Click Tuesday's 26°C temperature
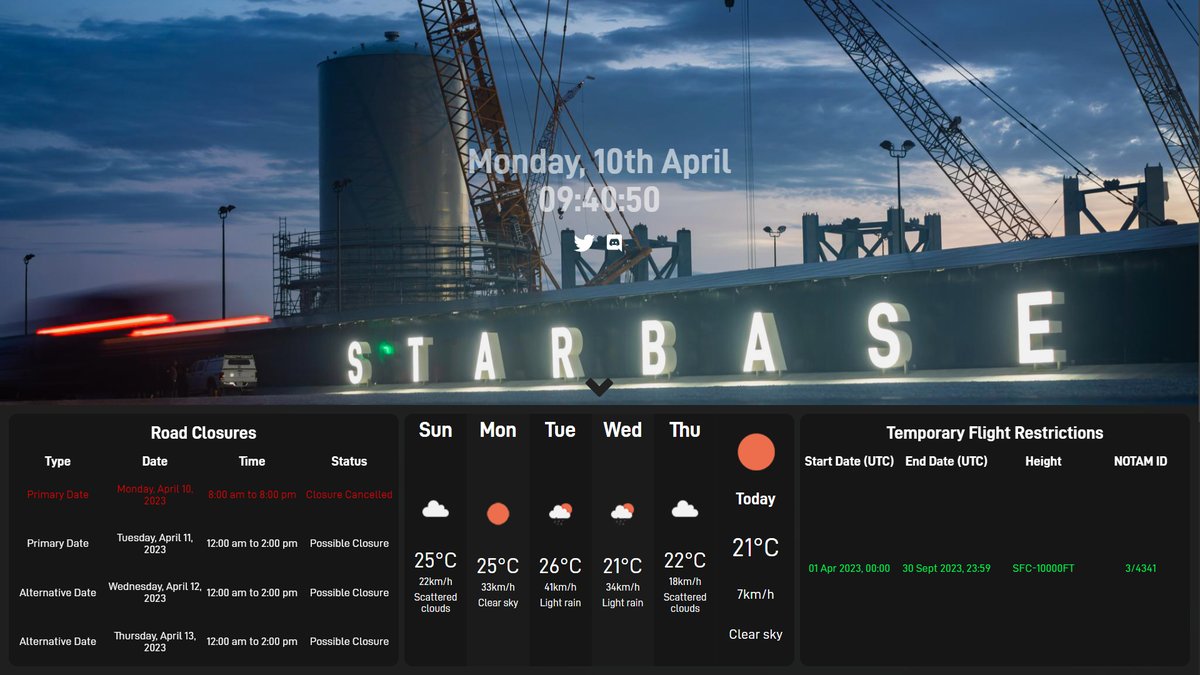 pyautogui.click(x=560, y=566)
